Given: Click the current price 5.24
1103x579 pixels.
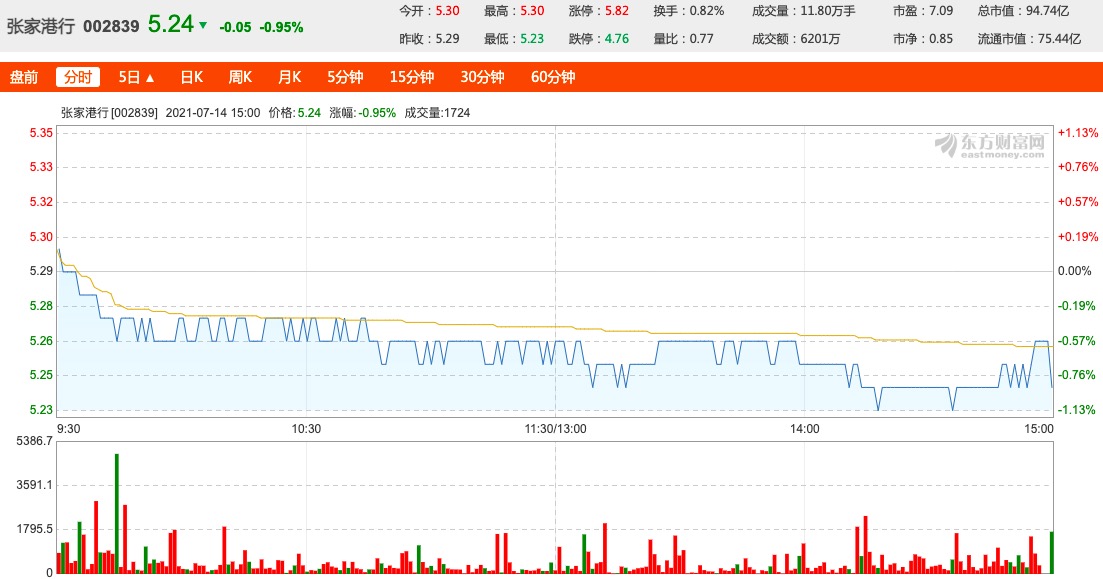Looking at the screenshot, I should [170, 25].
